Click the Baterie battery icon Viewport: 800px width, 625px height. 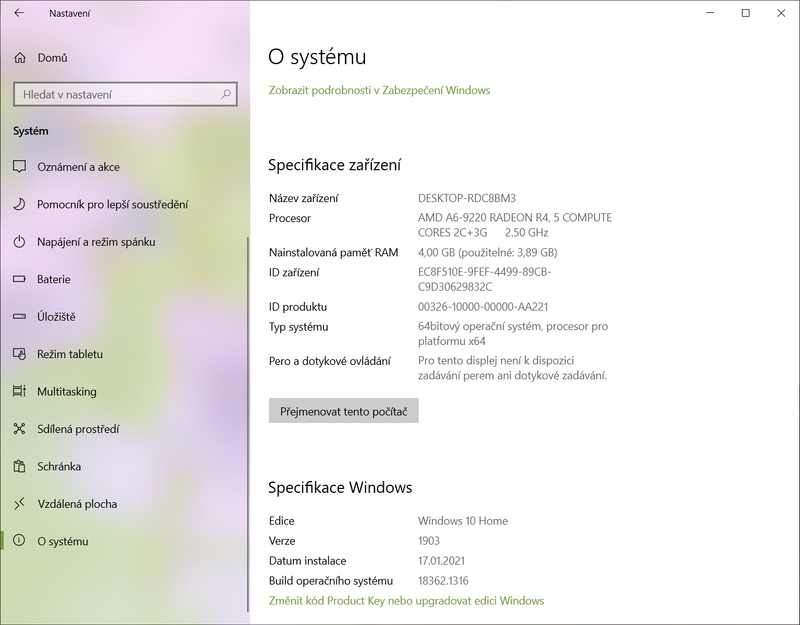click(x=19, y=279)
